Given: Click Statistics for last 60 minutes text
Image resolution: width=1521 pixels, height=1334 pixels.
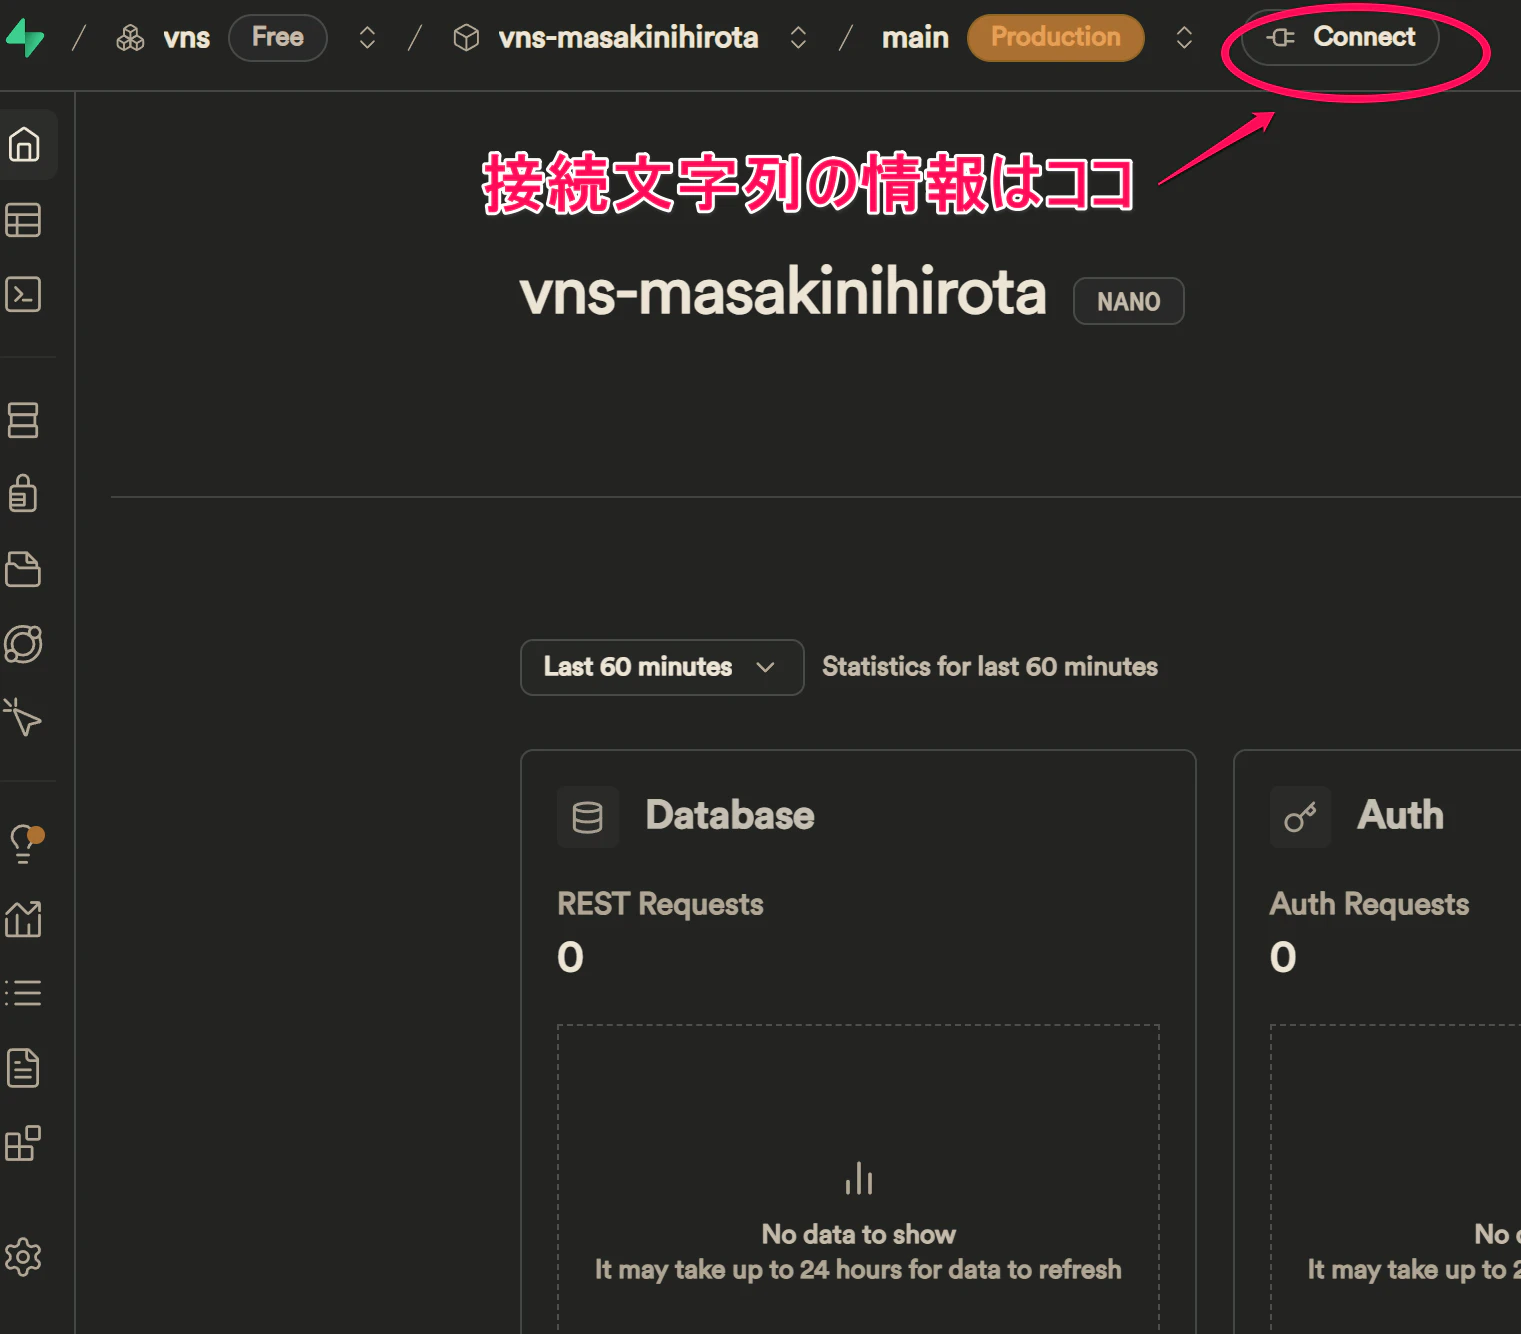Looking at the screenshot, I should pyautogui.click(x=990, y=667).
